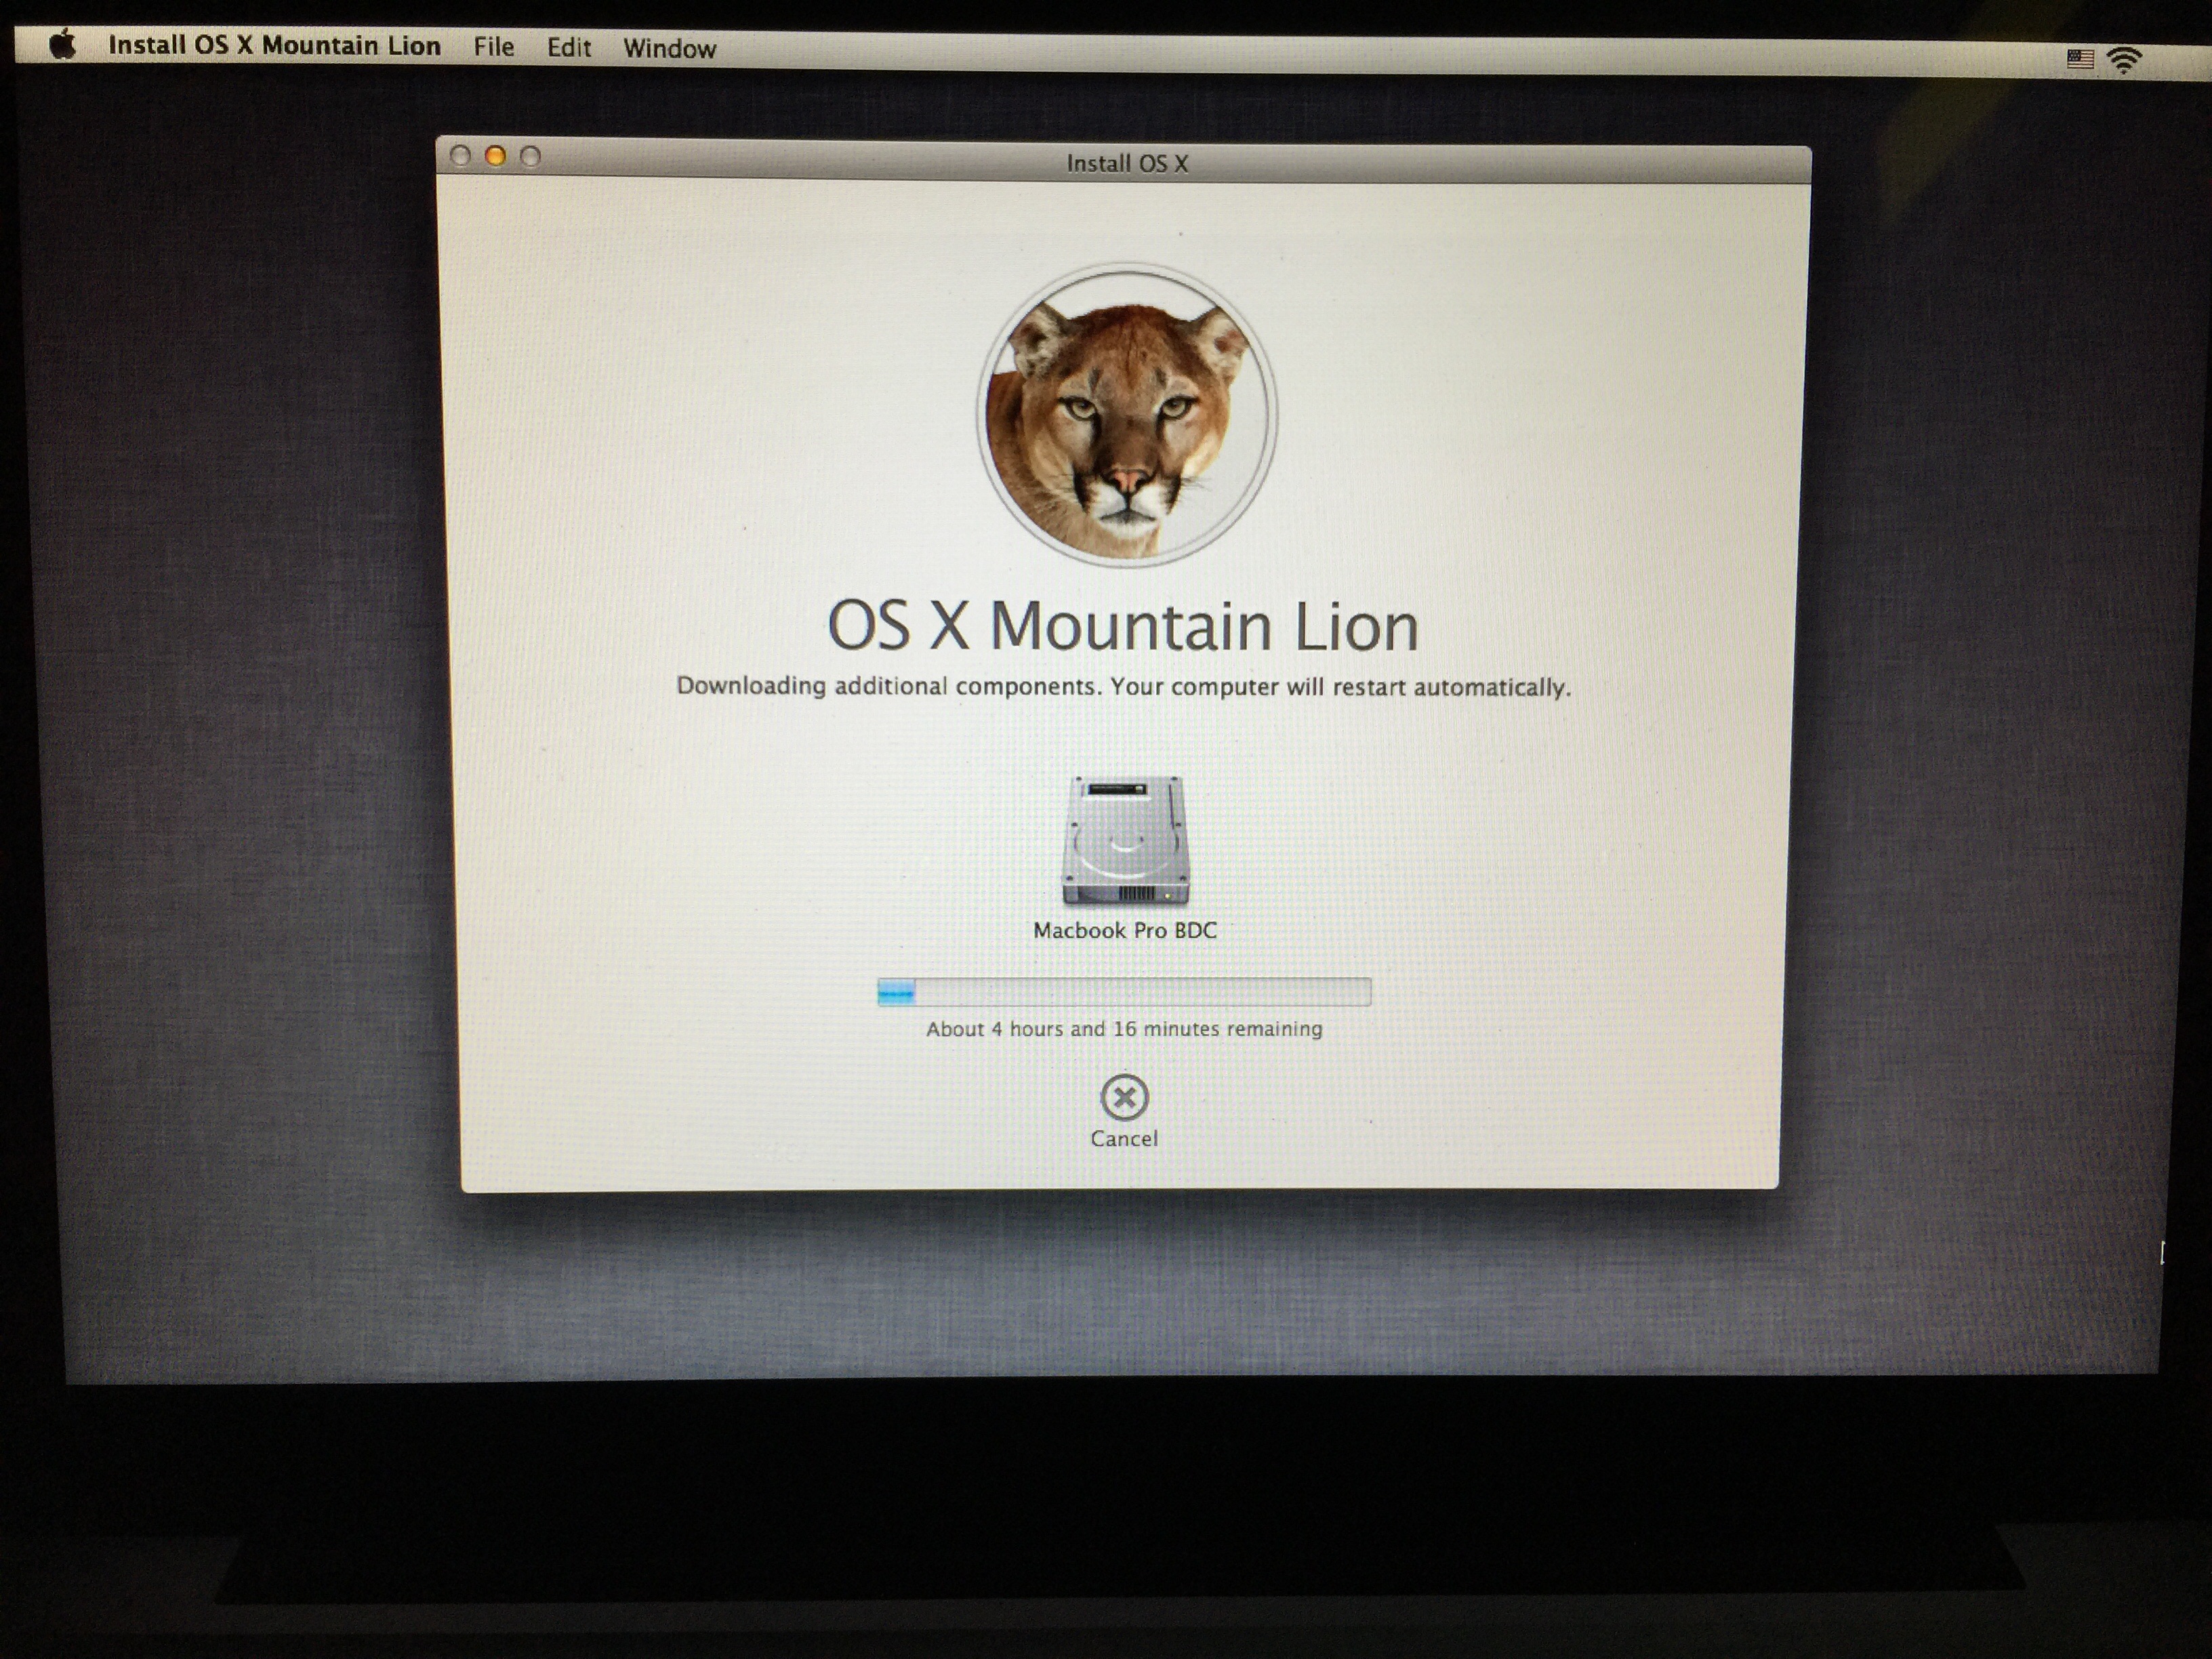The height and width of the screenshot is (1659, 2212).
Task: Click the Cancel label
Action: tap(1124, 1139)
